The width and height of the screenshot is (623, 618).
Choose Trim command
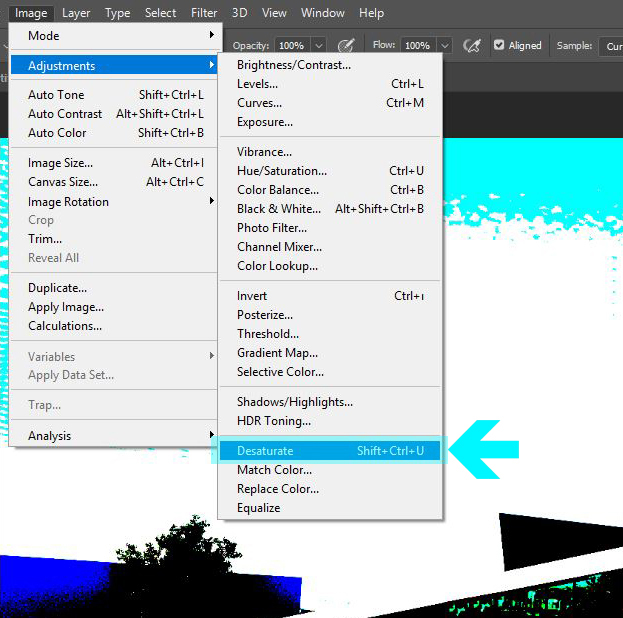(x=114, y=239)
